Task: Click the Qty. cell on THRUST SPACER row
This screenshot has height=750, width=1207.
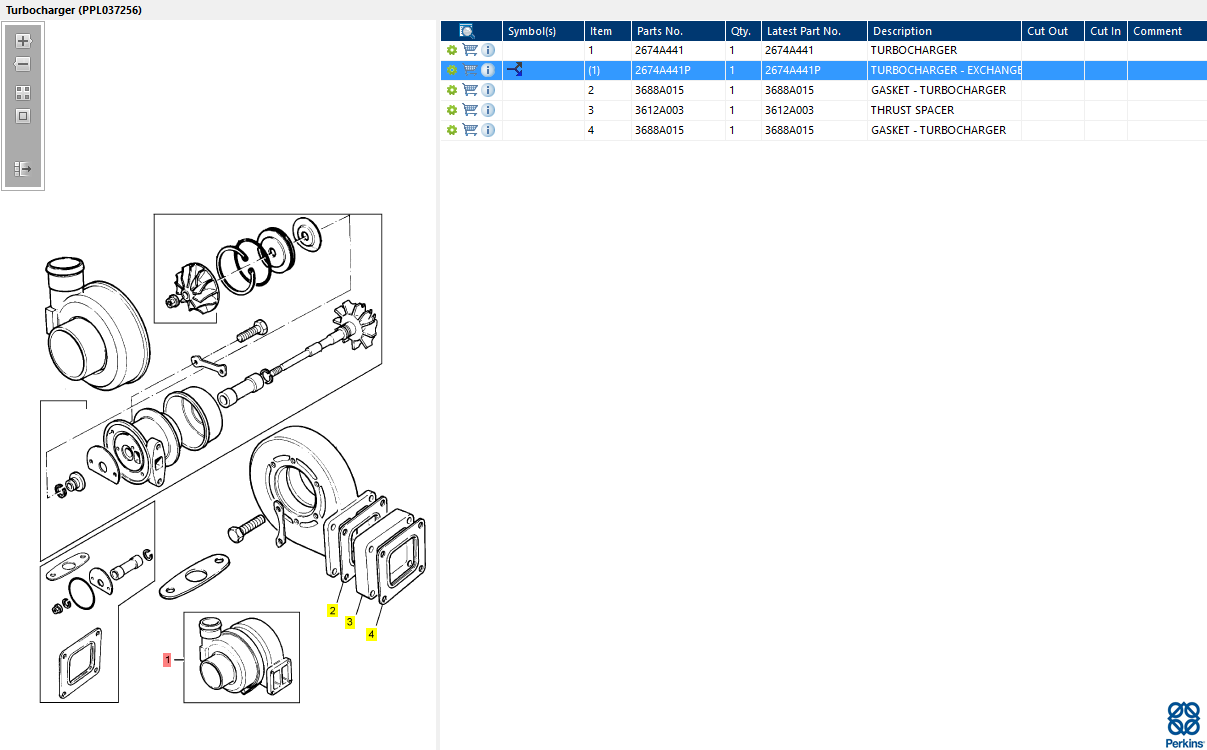Action: tap(743, 110)
